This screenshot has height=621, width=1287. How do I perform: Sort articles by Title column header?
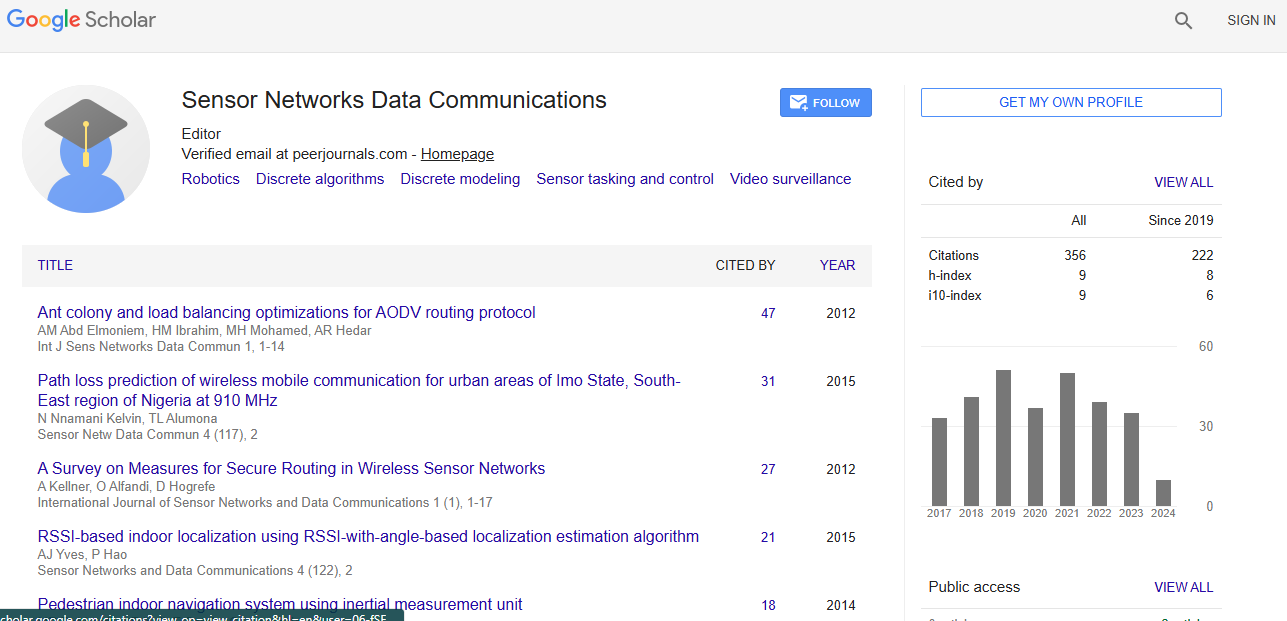(x=55, y=265)
